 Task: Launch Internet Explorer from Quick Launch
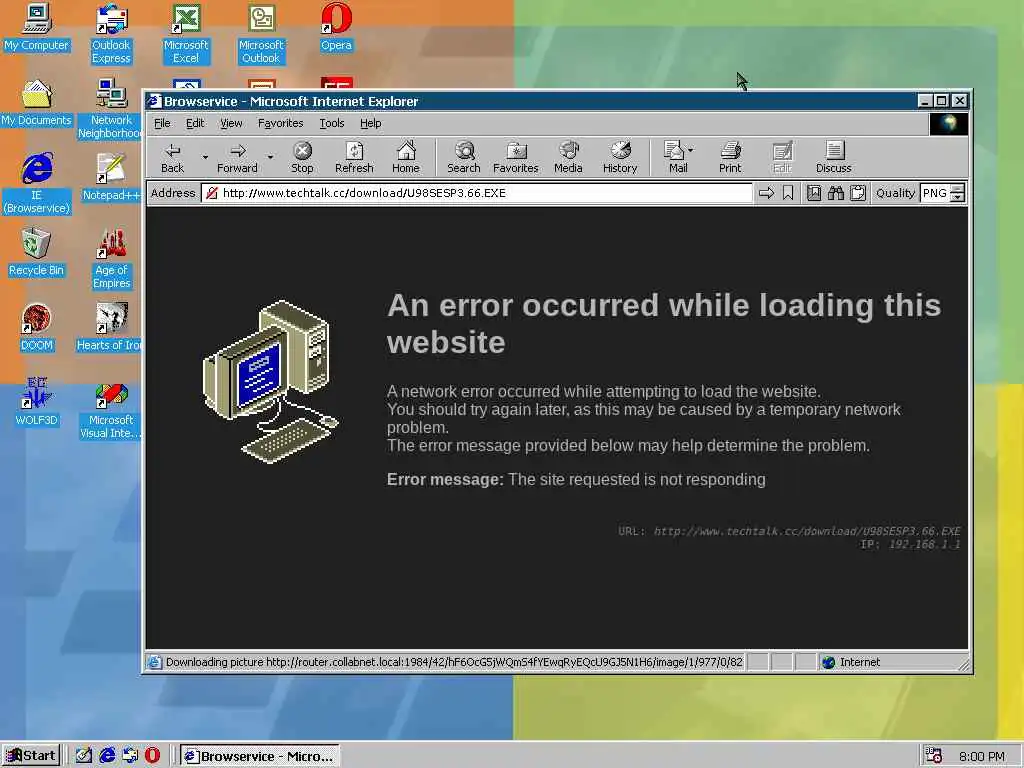[107, 756]
